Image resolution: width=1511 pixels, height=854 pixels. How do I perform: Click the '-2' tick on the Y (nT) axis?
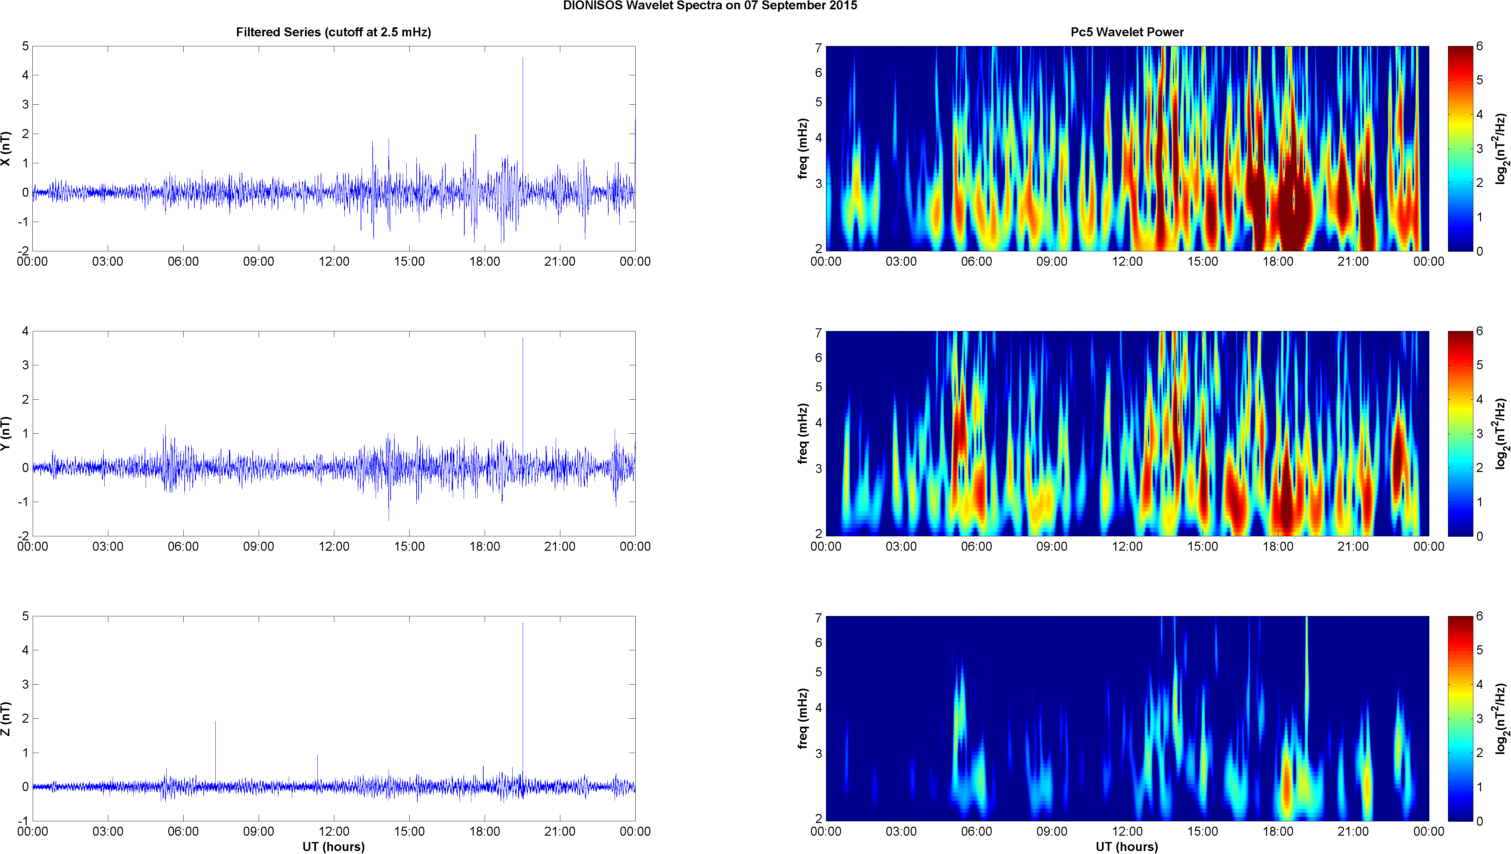point(23,536)
